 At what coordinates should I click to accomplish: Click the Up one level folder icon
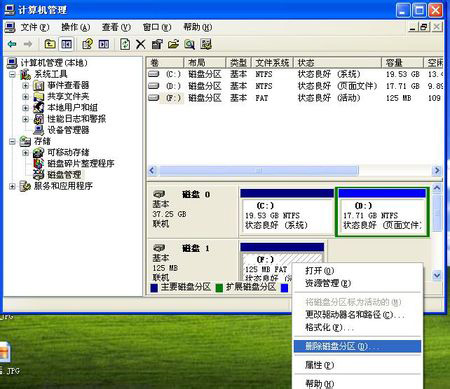[x=50, y=44]
